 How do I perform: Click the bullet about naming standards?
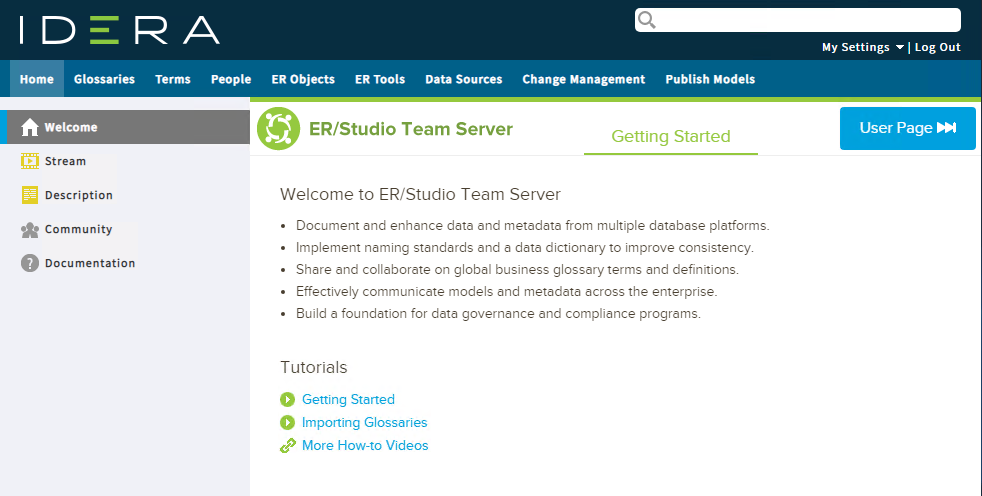coord(525,248)
